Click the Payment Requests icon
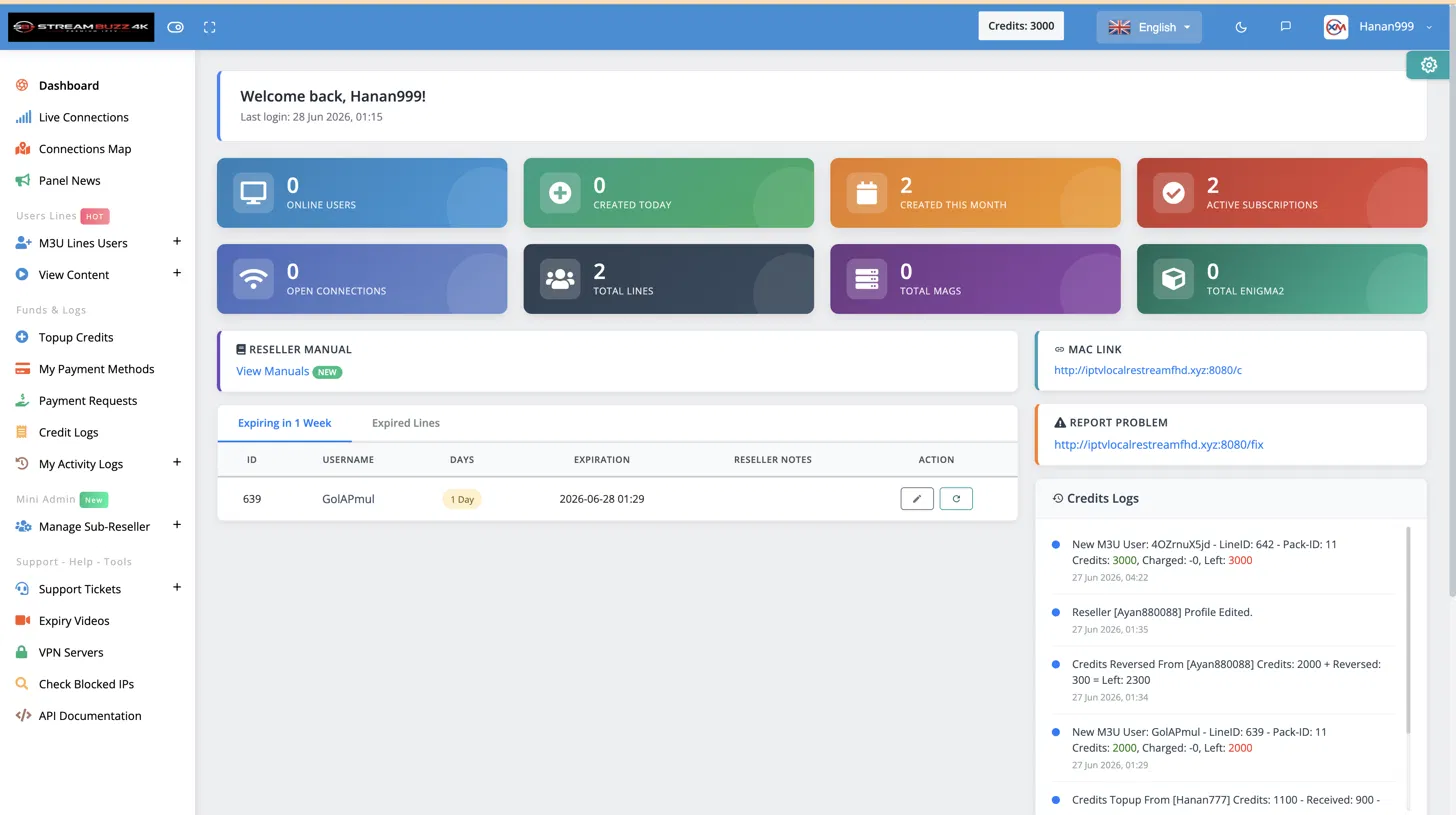The width and height of the screenshot is (1456, 815). (x=22, y=401)
